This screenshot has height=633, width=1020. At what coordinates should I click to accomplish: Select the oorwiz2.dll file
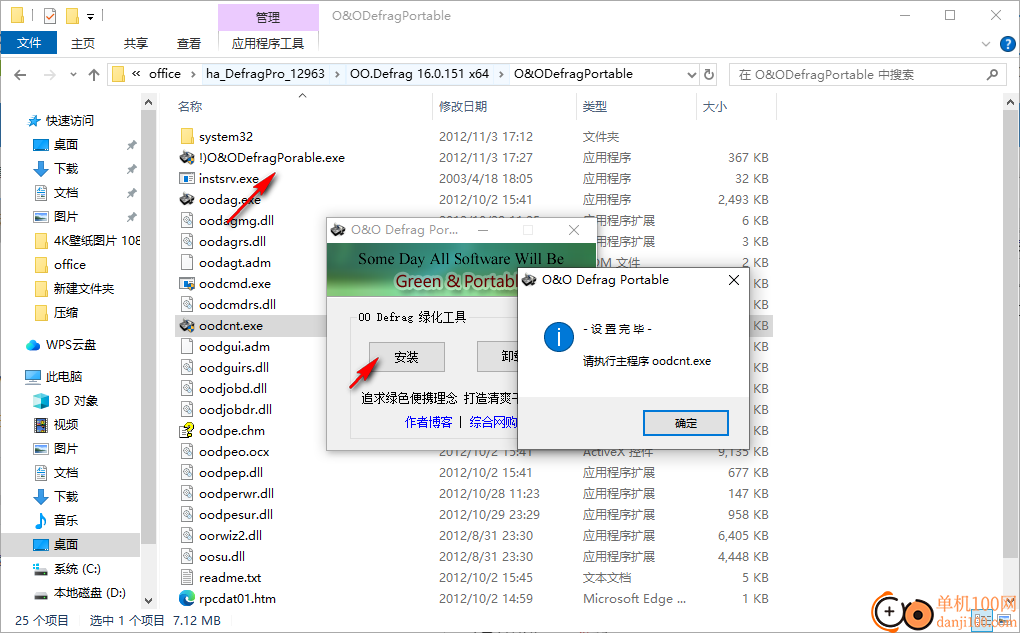click(x=230, y=535)
